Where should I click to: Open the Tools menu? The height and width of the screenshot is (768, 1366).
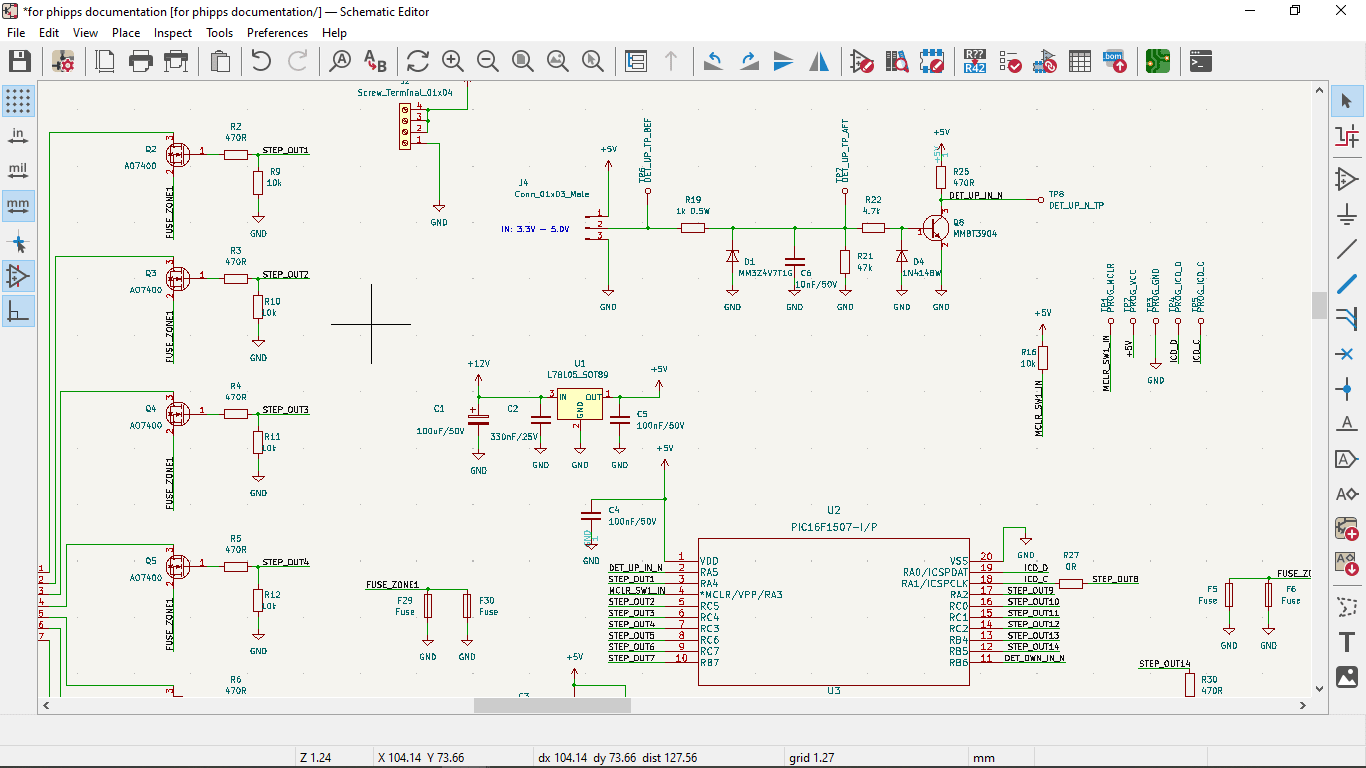coord(220,33)
